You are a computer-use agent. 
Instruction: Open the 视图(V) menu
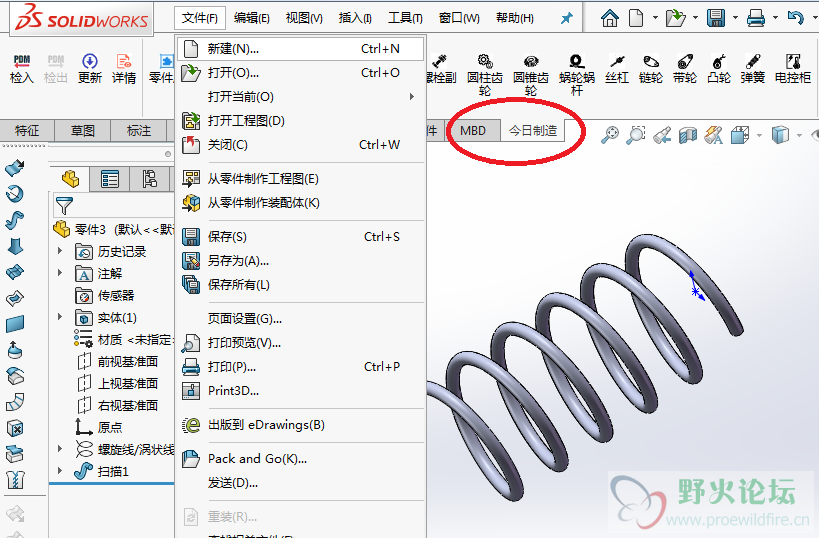pyautogui.click(x=304, y=18)
